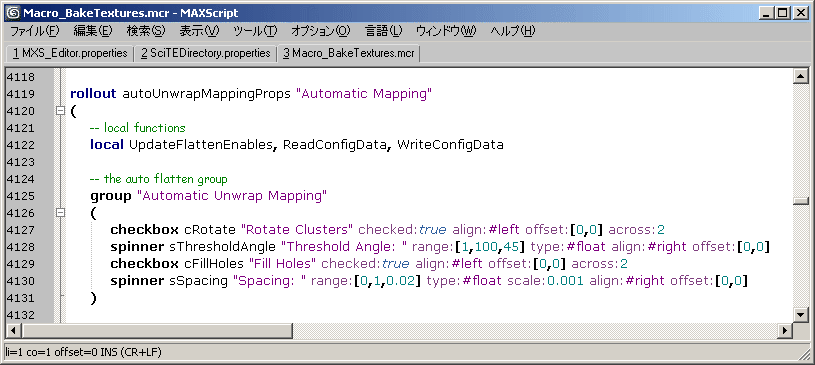Image resolution: width=815 pixels, height=365 pixels.
Task: Open the ファイル(F) menu
Action: click(x=35, y=31)
